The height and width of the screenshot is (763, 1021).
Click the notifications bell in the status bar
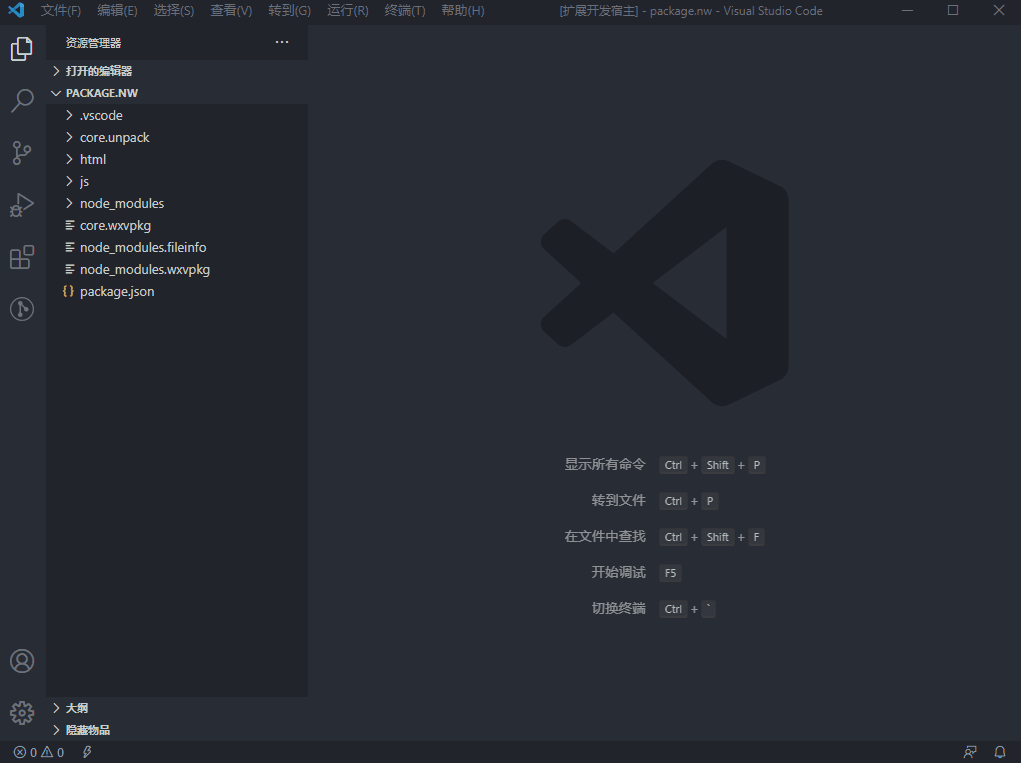click(x=999, y=751)
